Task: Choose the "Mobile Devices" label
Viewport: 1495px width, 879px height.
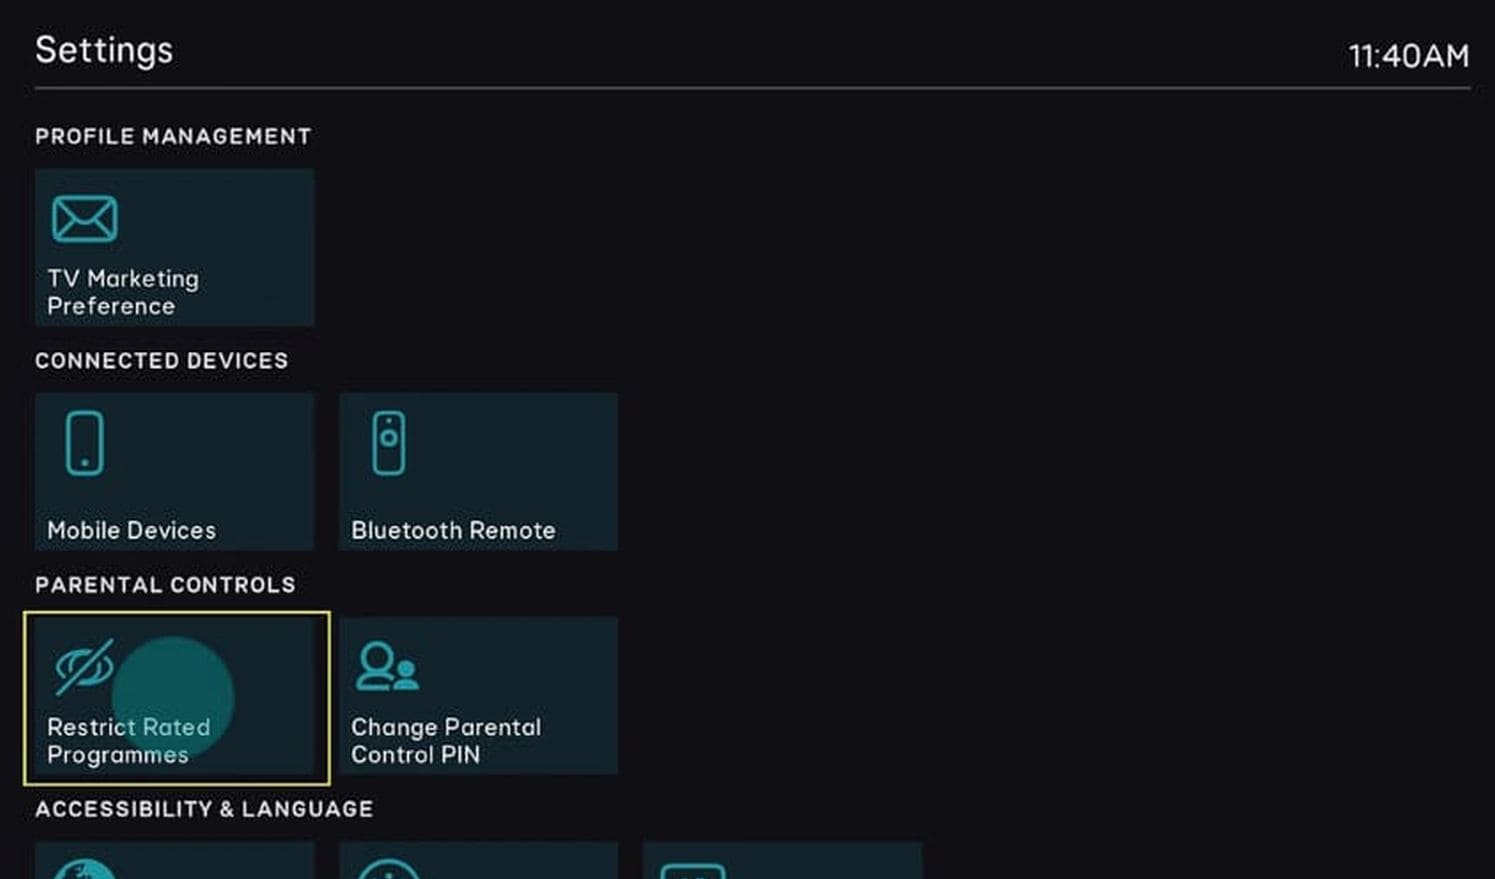Action: 131,530
